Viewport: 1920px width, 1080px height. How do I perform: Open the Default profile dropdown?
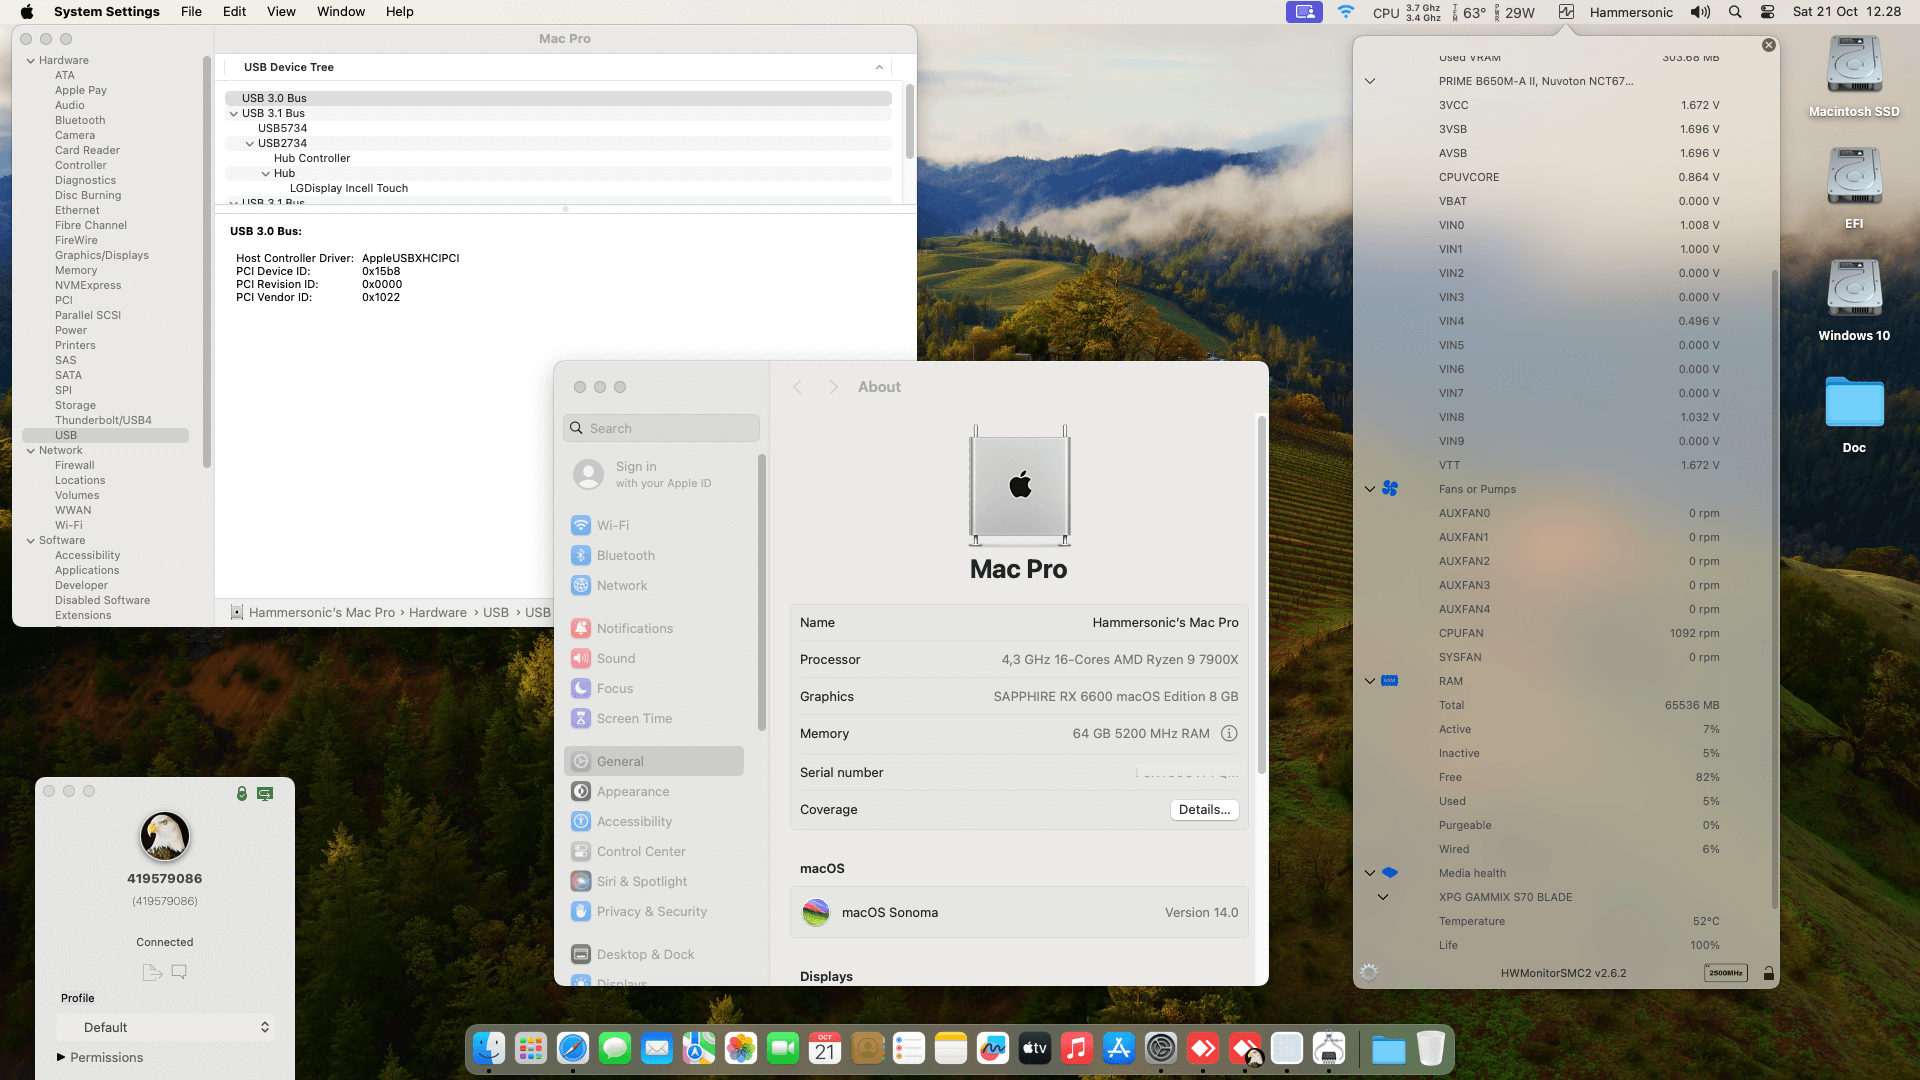pyautogui.click(x=165, y=1027)
